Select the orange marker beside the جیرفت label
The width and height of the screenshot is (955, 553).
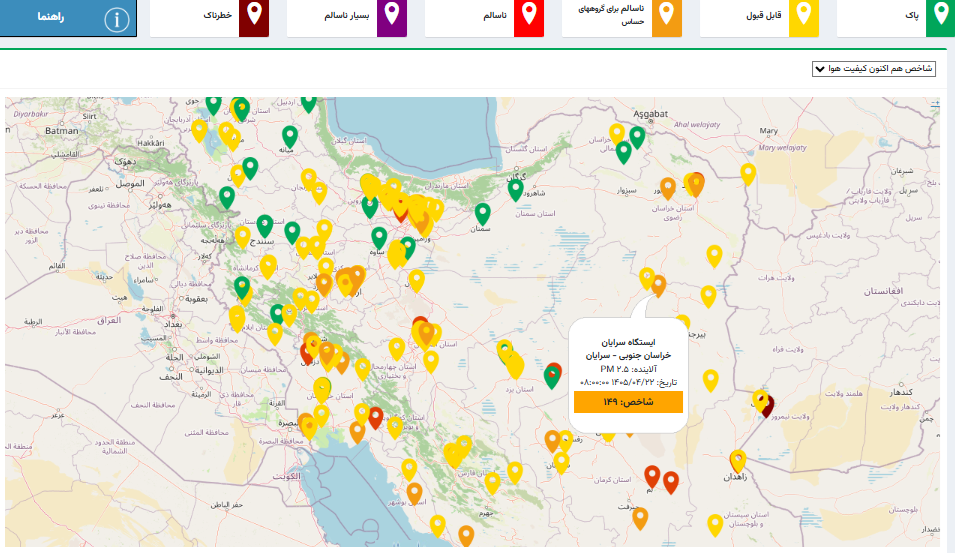click(x=640, y=518)
